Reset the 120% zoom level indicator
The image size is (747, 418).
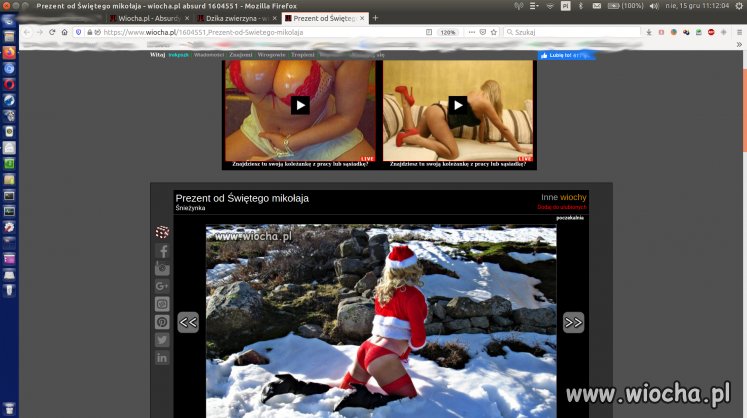click(x=448, y=32)
